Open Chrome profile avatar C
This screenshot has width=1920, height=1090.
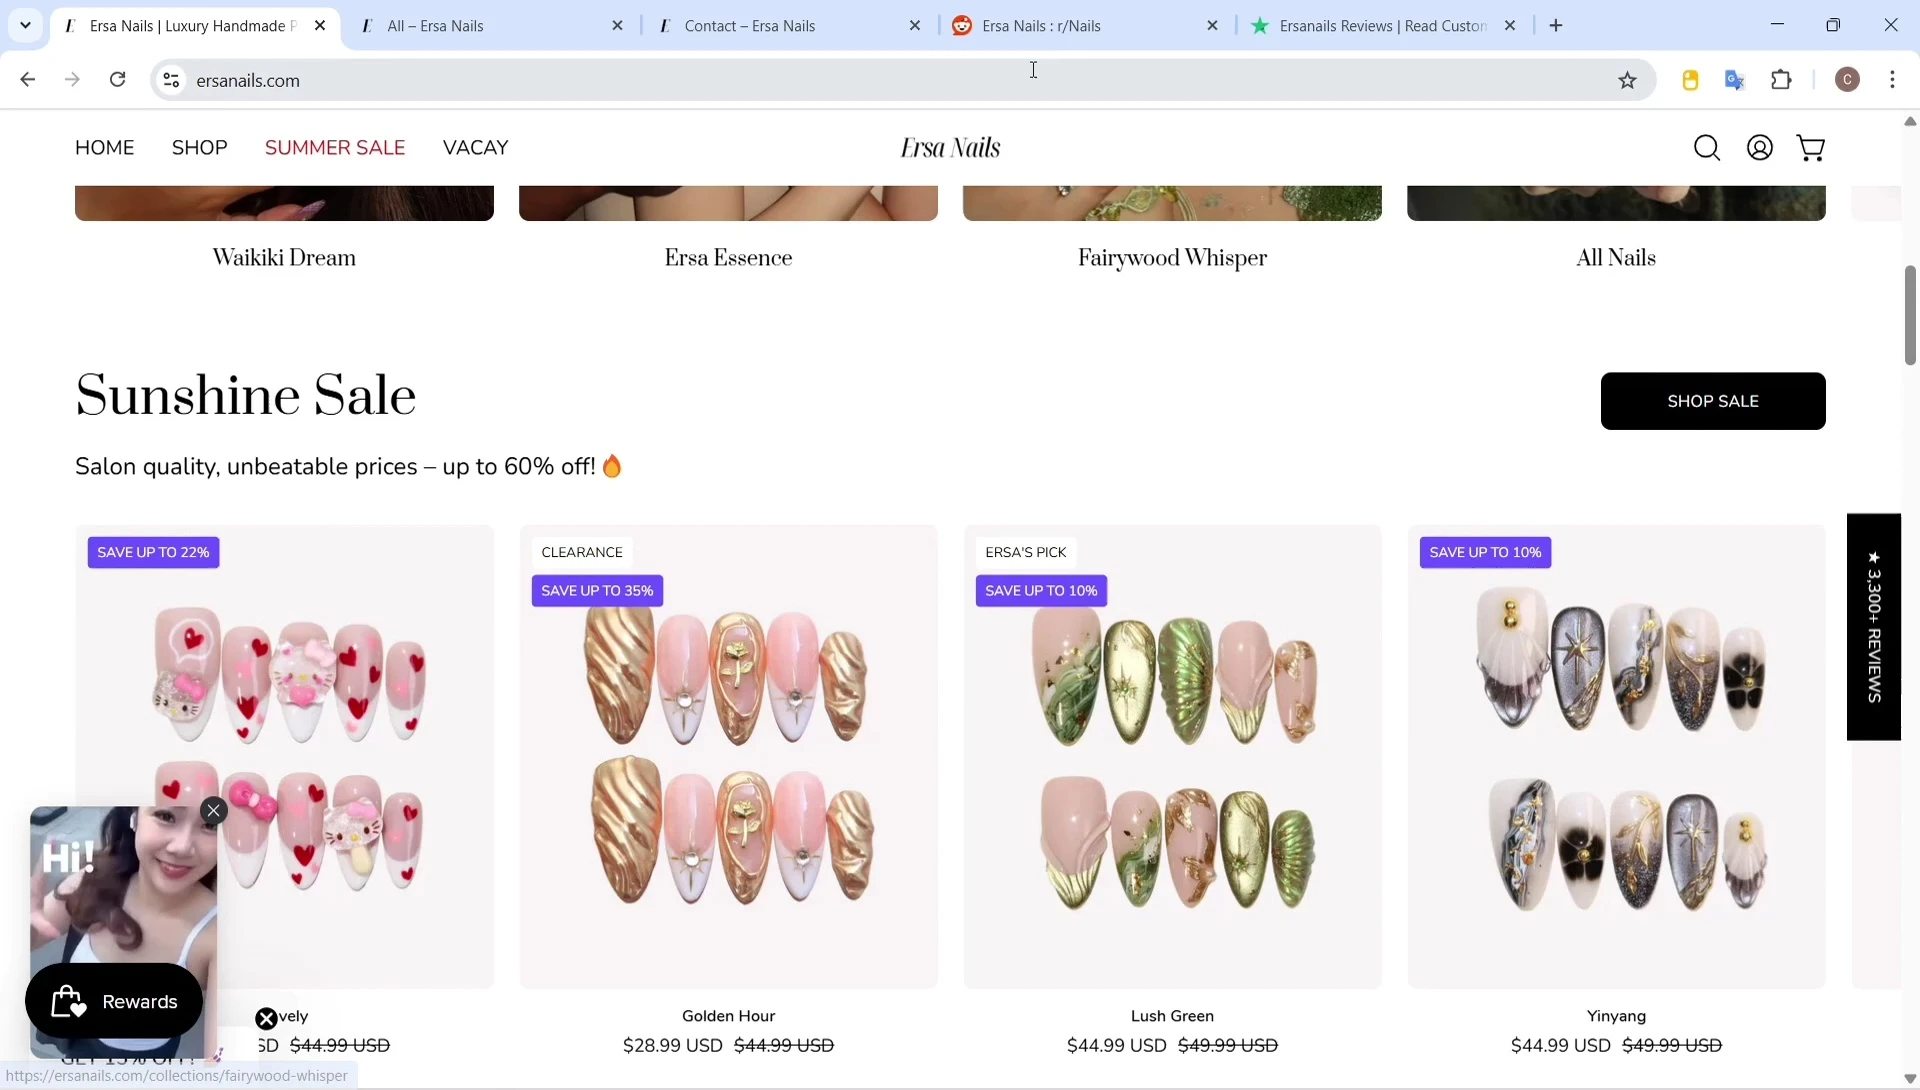pos(1848,80)
